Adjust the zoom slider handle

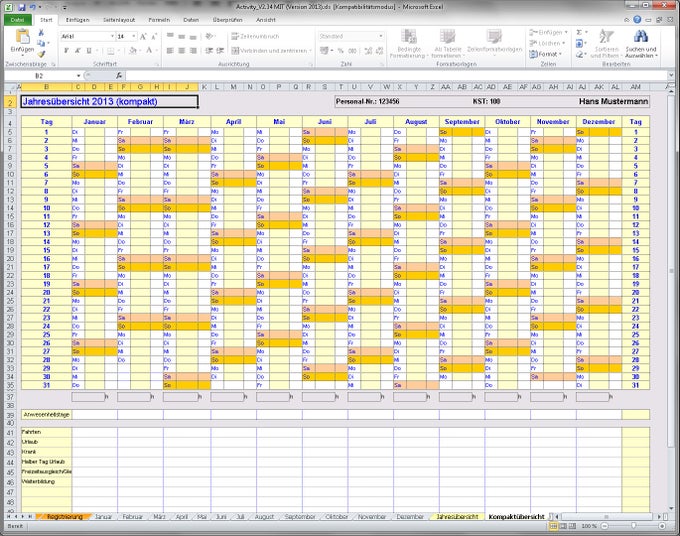point(633,526)
